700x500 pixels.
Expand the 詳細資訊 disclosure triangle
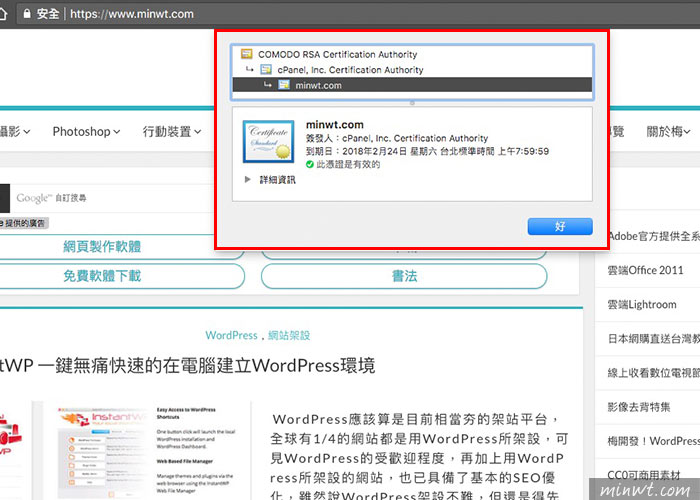pyautogui.click(x=247, y=179)
